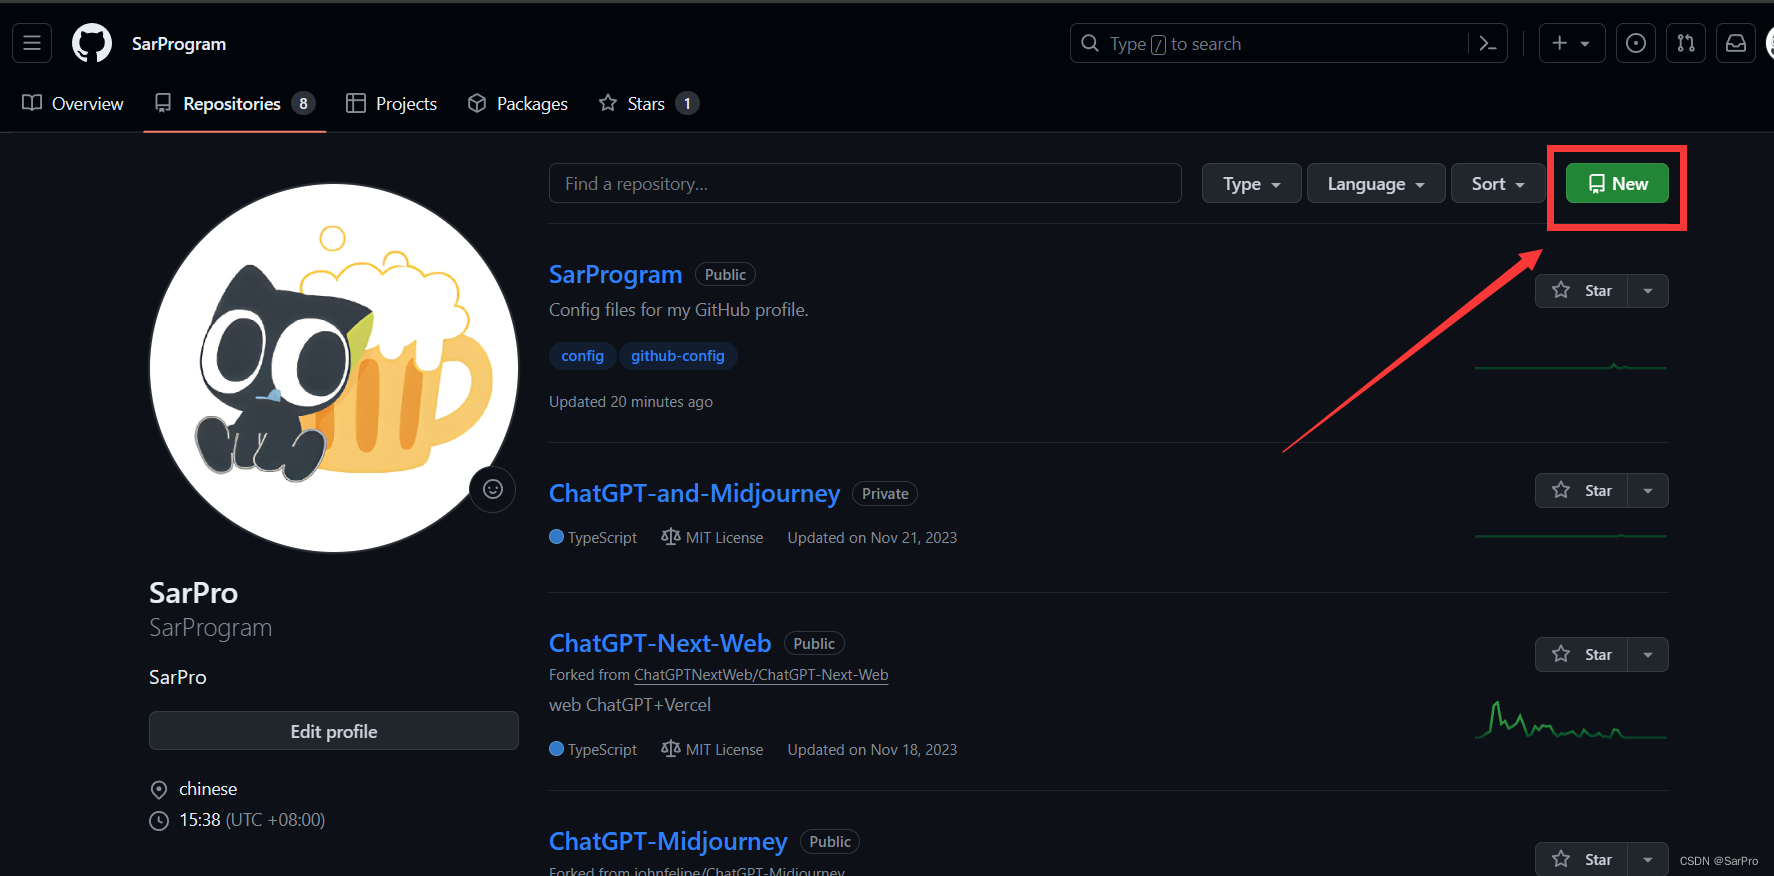Click the "Updated 20 minutes ago" text
The image size is (1774, 876).
(631, 402)
